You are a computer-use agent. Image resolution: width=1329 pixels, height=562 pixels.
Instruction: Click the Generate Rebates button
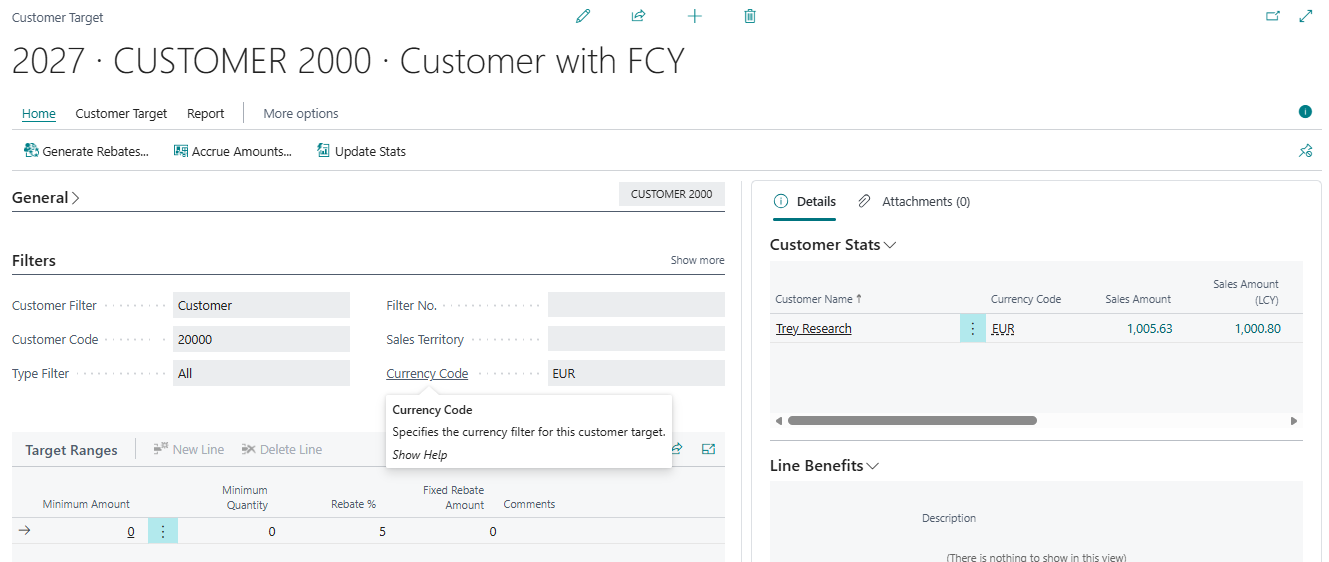(86, 152)
